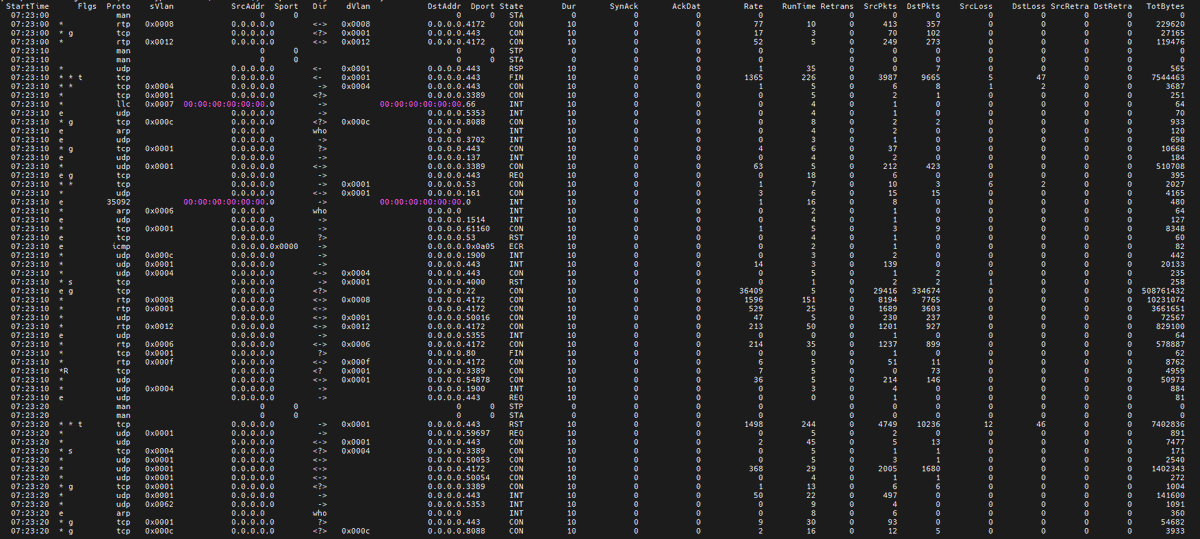Click the dVlan column header
Screen dimensions: 1200x539
[x=359, y=6]
